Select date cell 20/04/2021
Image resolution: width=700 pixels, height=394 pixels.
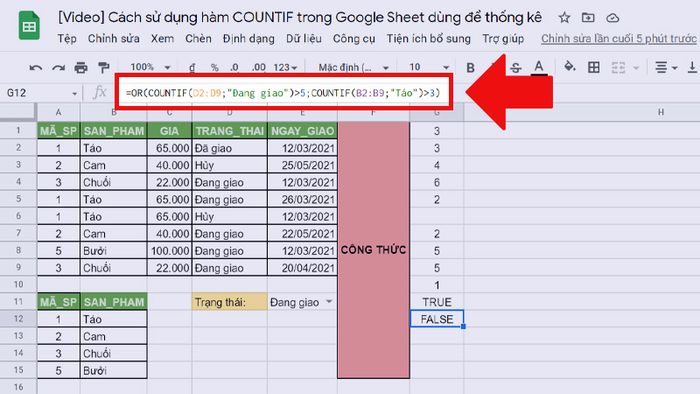click(x=302, y=268)
